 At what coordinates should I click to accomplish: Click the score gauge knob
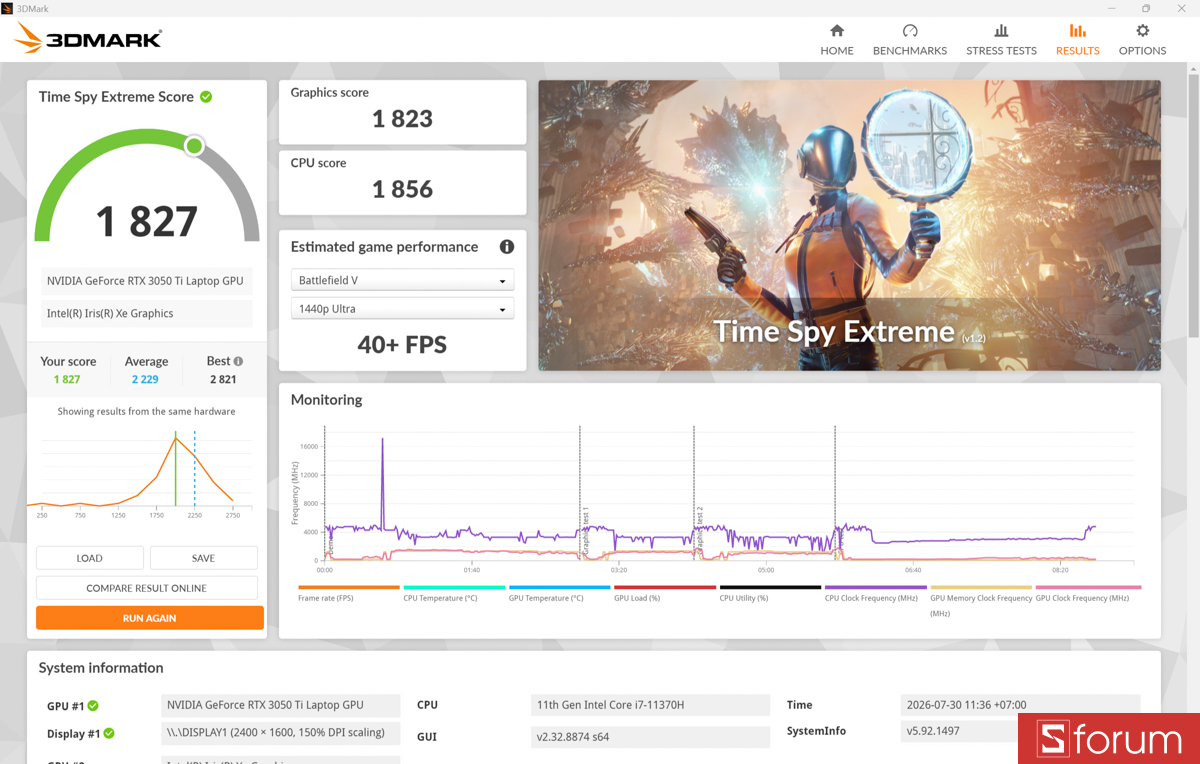point(194,147)
